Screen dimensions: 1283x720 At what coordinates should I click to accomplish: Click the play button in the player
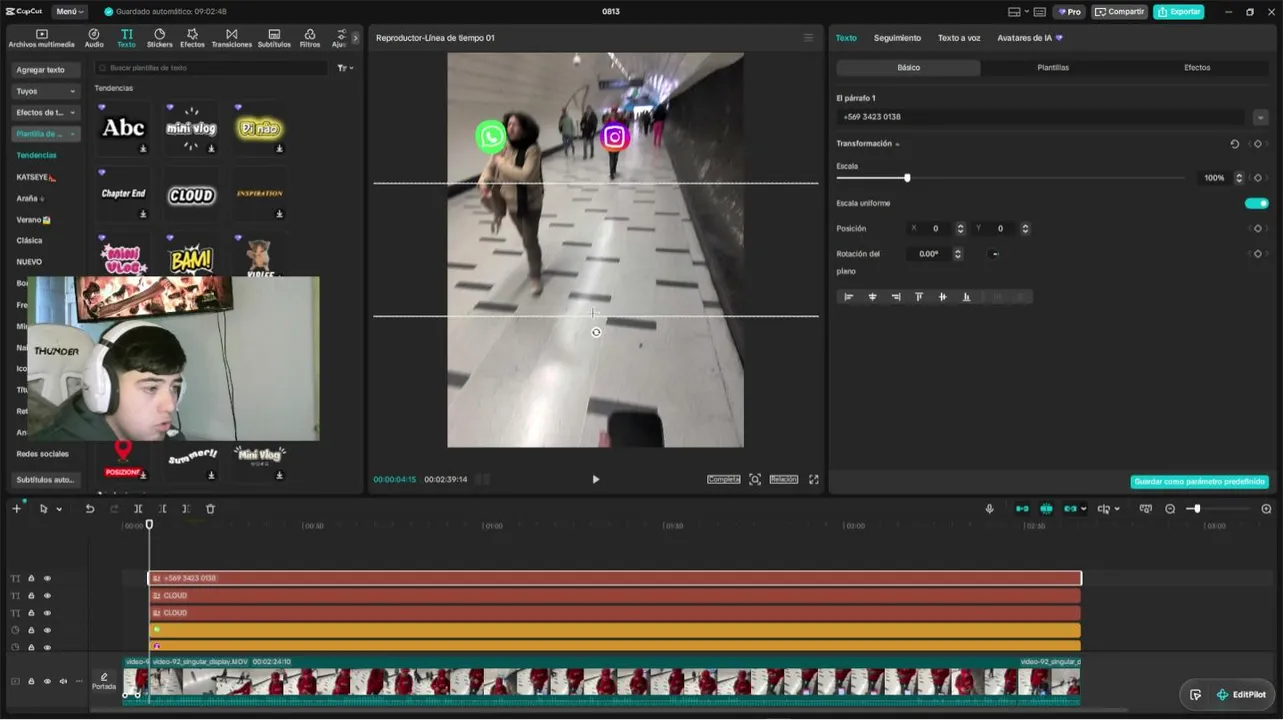(596, 480)
